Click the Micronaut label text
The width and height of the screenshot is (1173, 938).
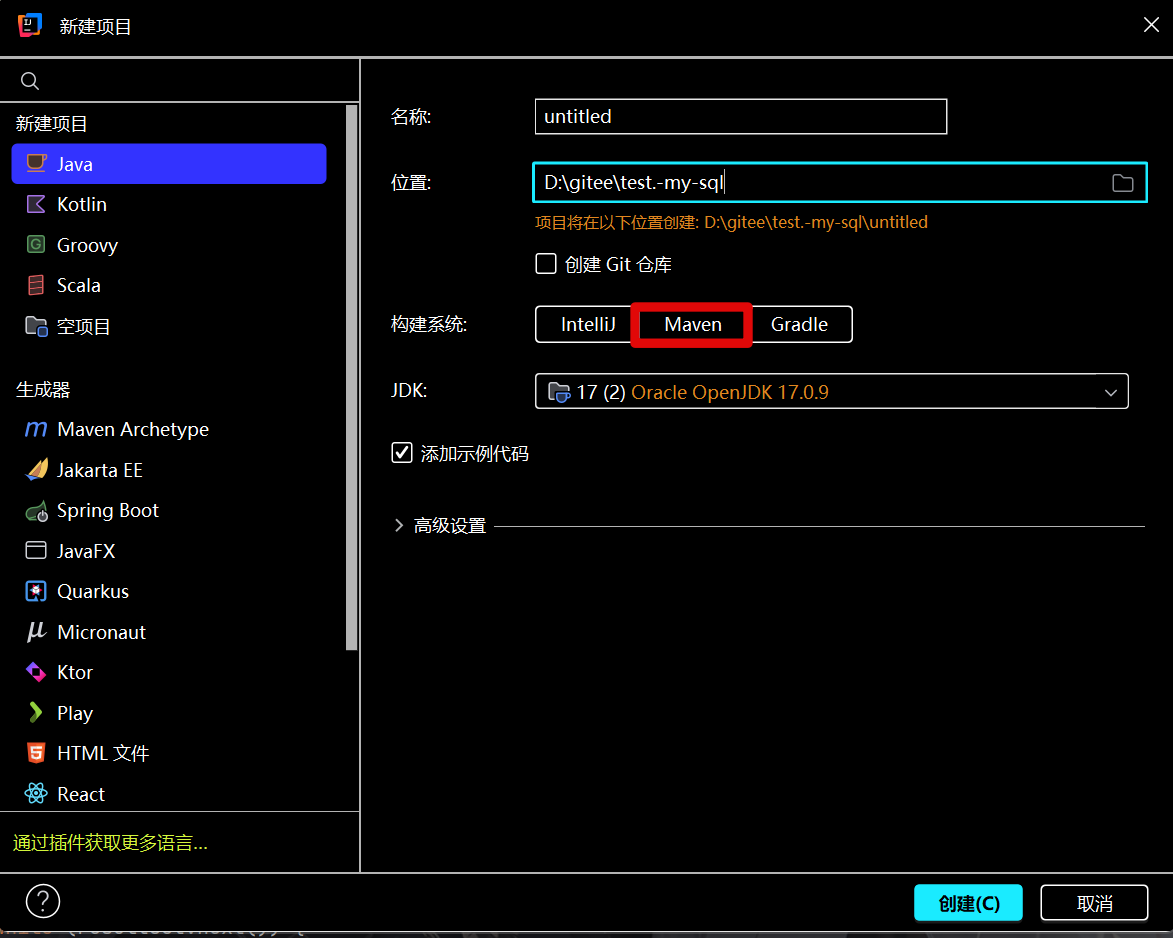pyautogui.click(x=101, y=632)
